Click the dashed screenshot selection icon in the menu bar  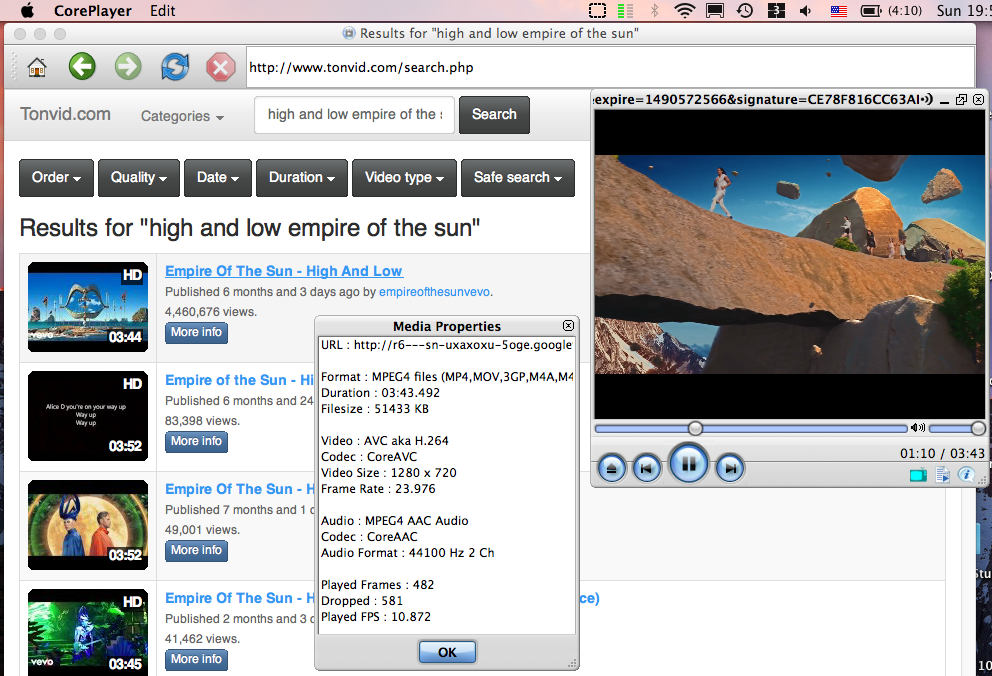597,11
